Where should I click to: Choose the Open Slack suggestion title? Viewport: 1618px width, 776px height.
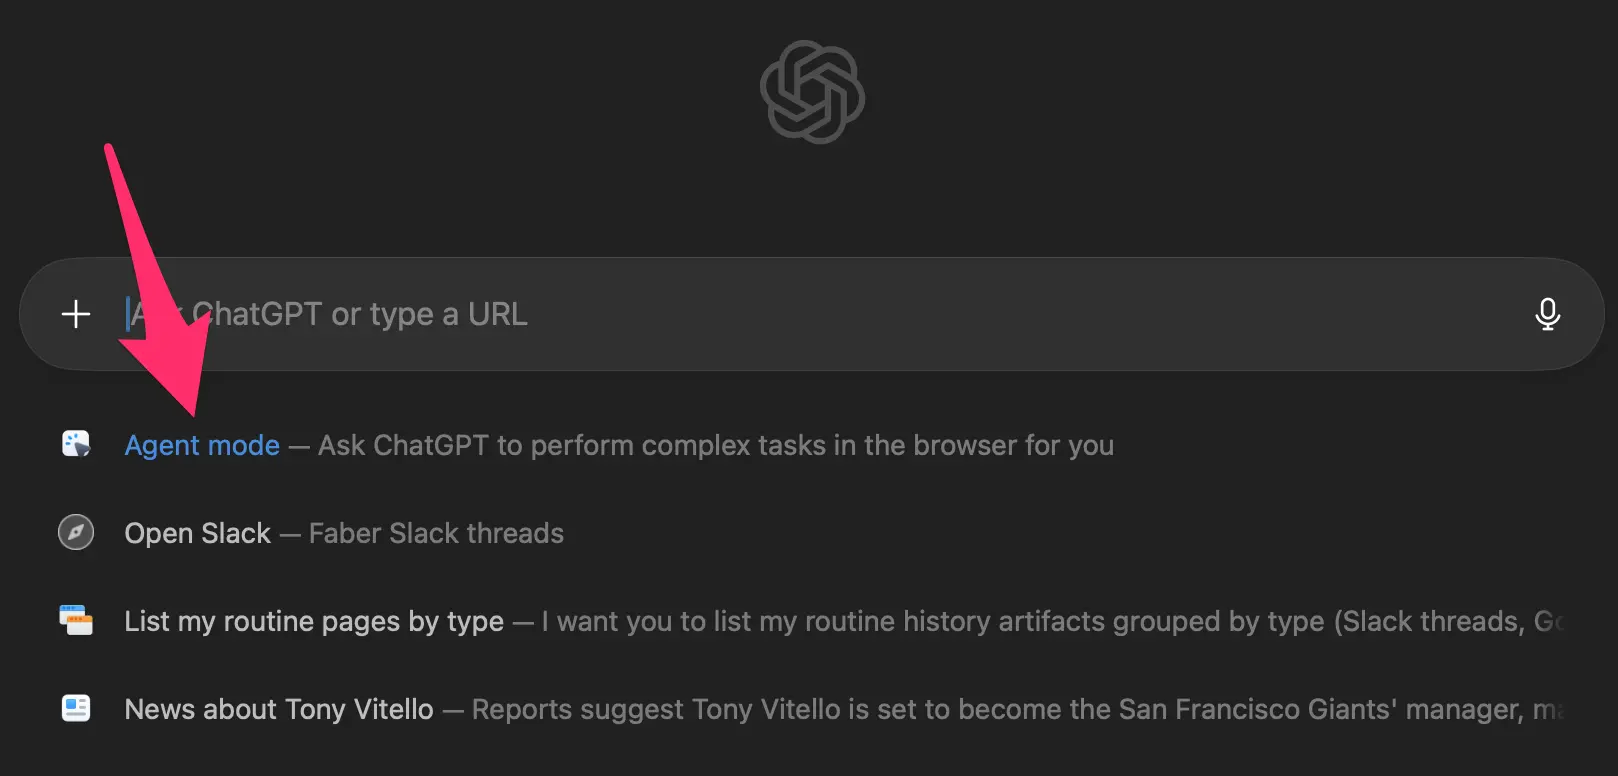point(197,533)
